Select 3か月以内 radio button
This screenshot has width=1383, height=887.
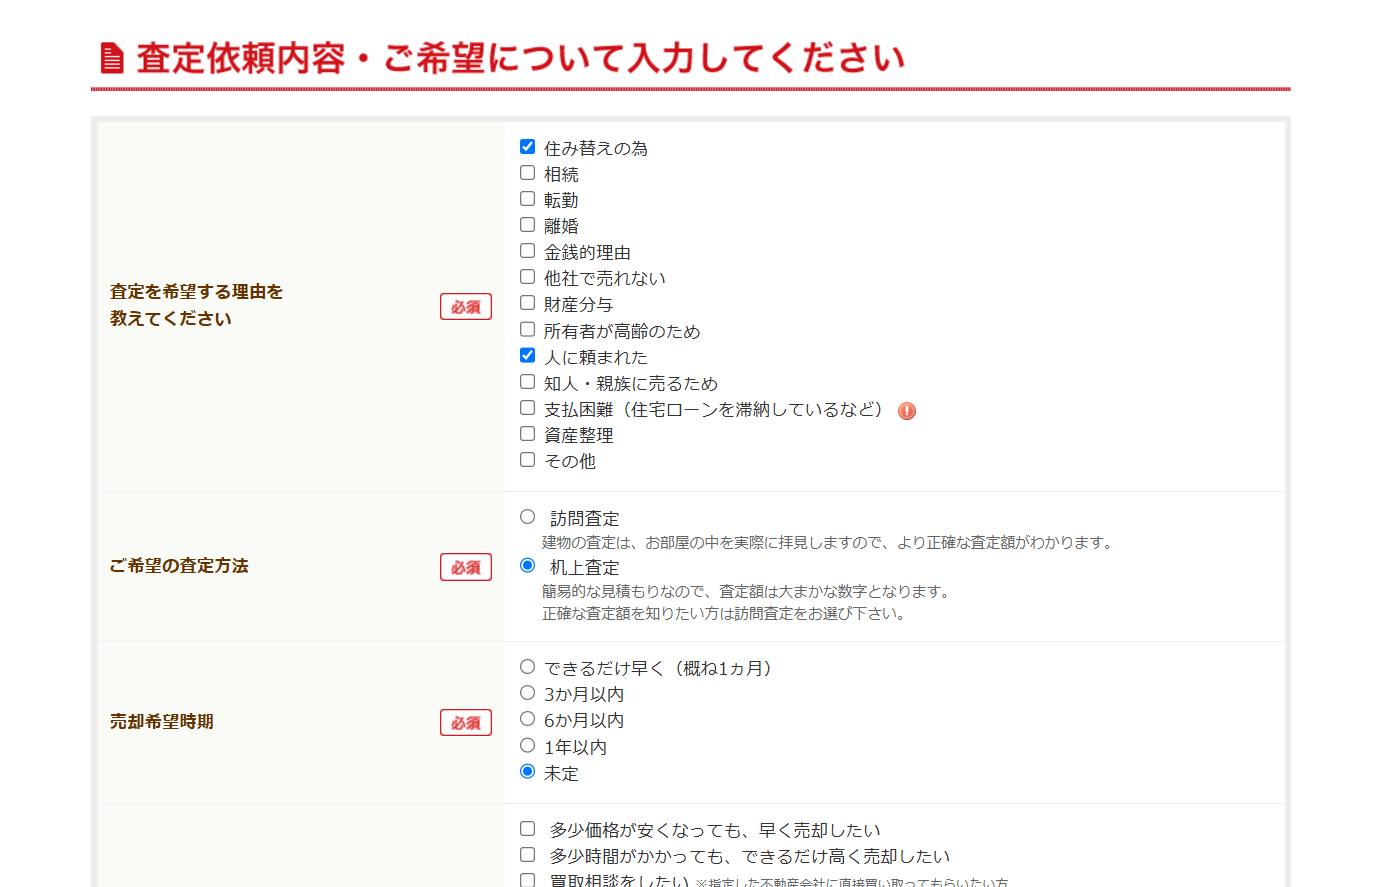527,693
